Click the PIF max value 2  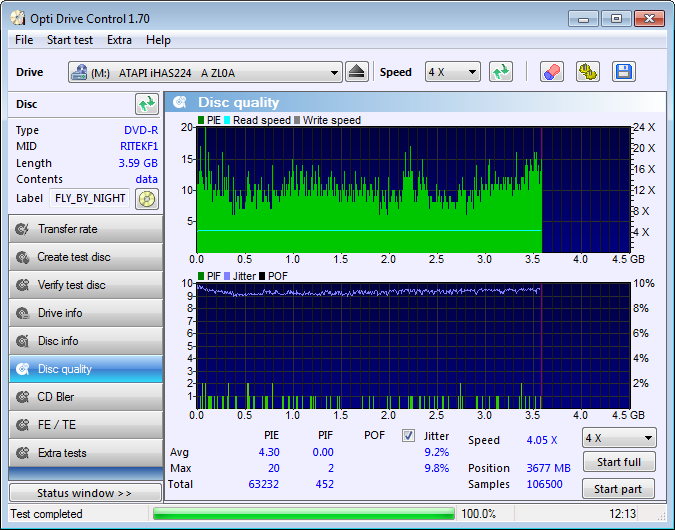point(331,468)
